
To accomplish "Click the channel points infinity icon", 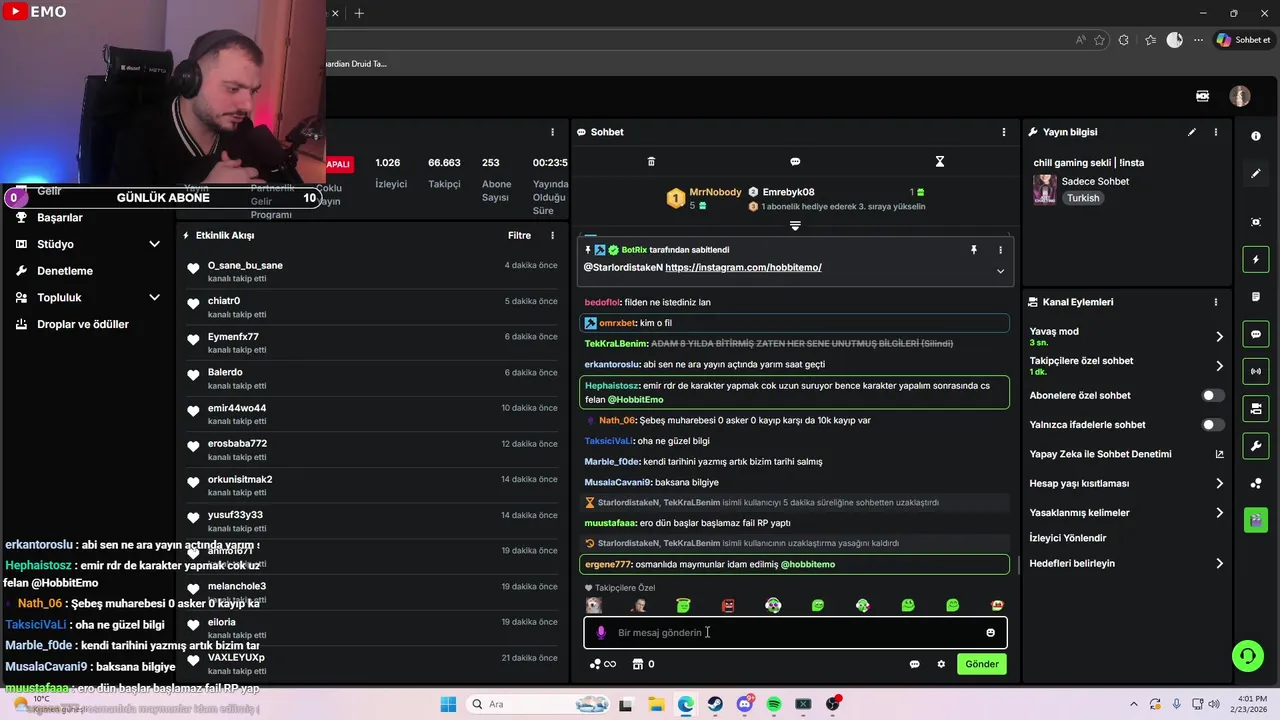I will pyautogui.click(x=603, y=664).
